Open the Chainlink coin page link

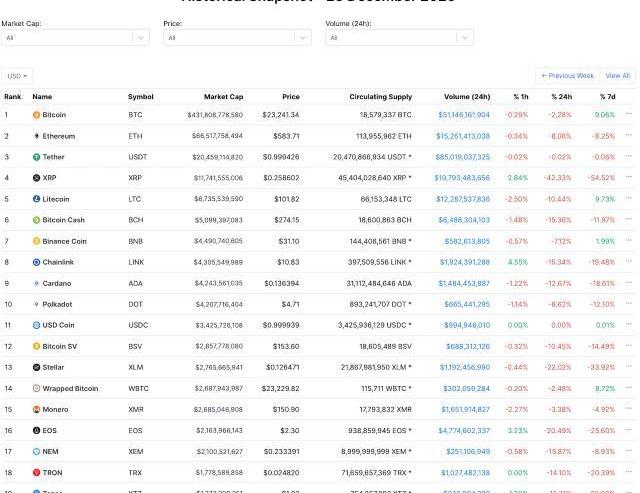point(60,262)
